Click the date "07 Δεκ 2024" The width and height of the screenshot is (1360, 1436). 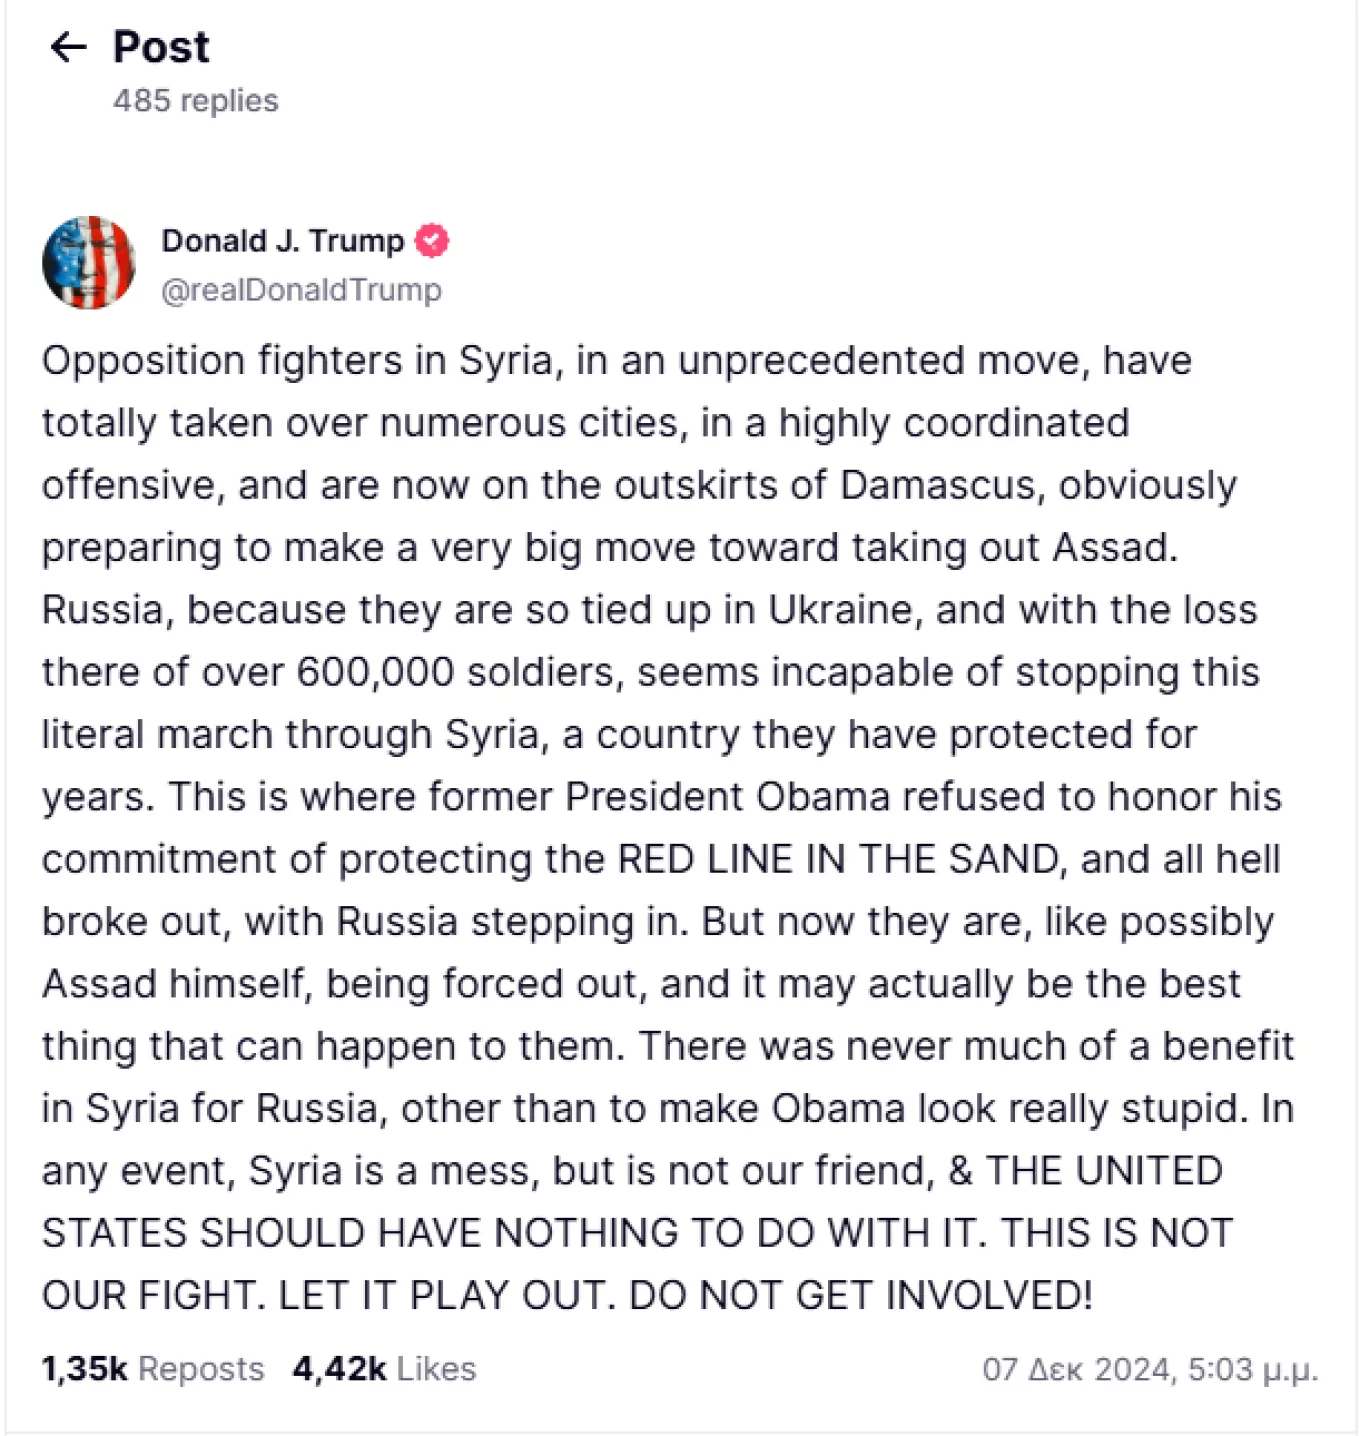tap(1077, 1368)
